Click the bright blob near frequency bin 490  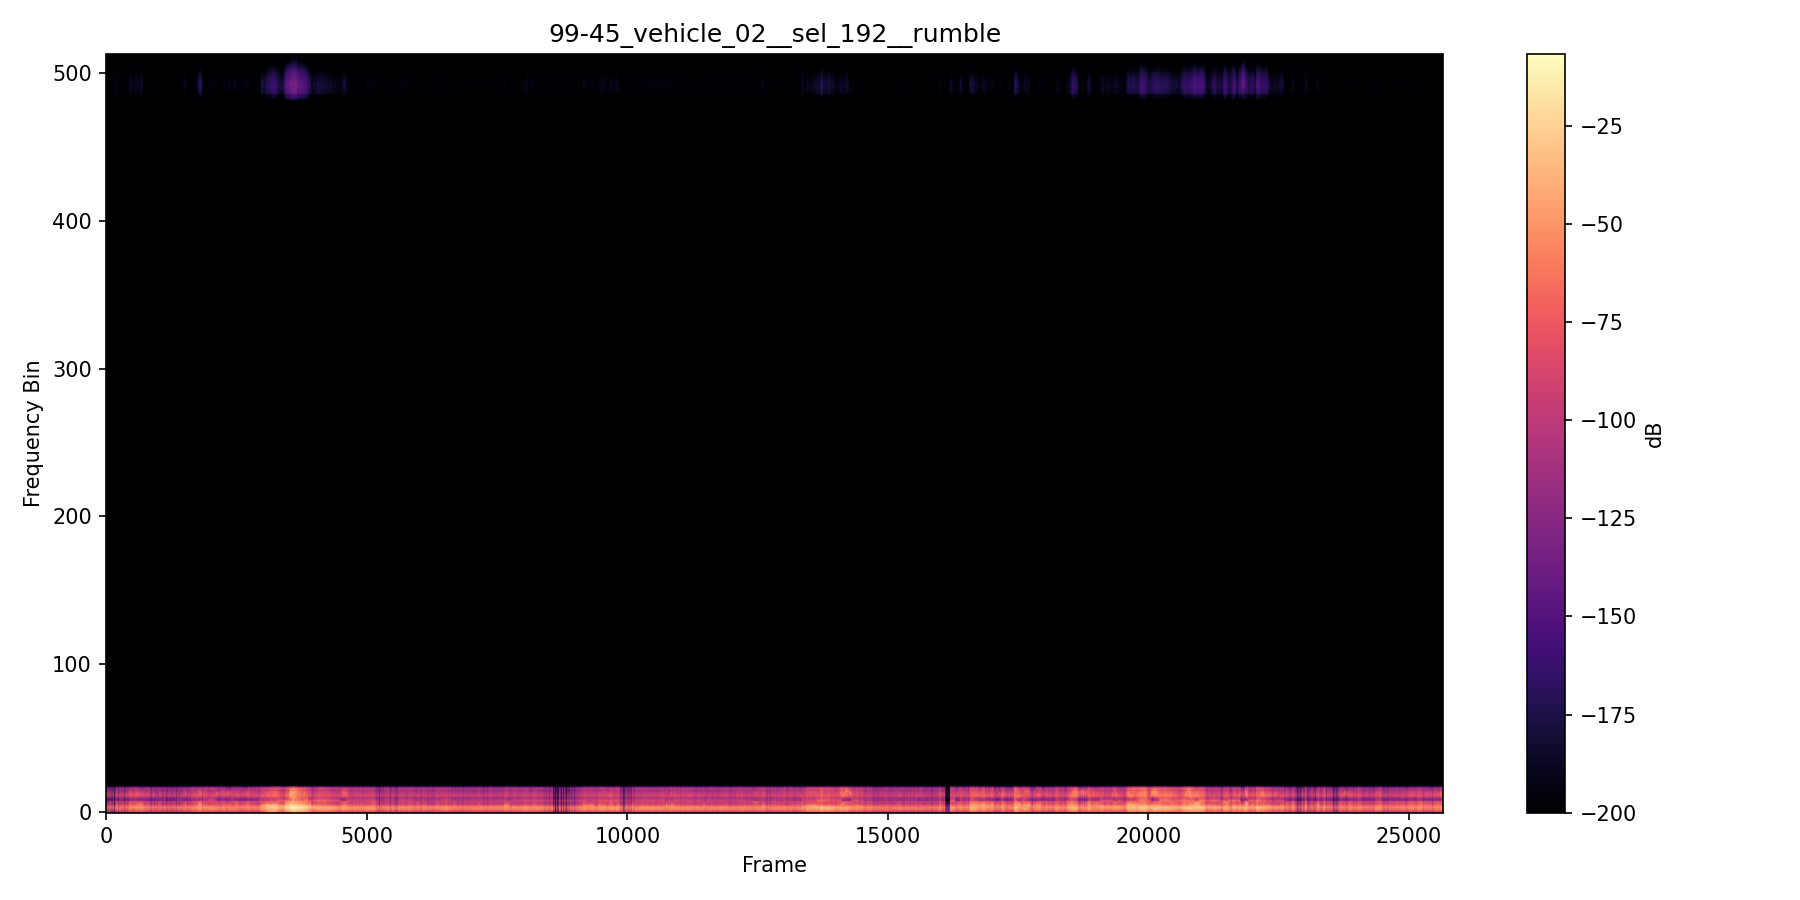(x=295, y=85)
